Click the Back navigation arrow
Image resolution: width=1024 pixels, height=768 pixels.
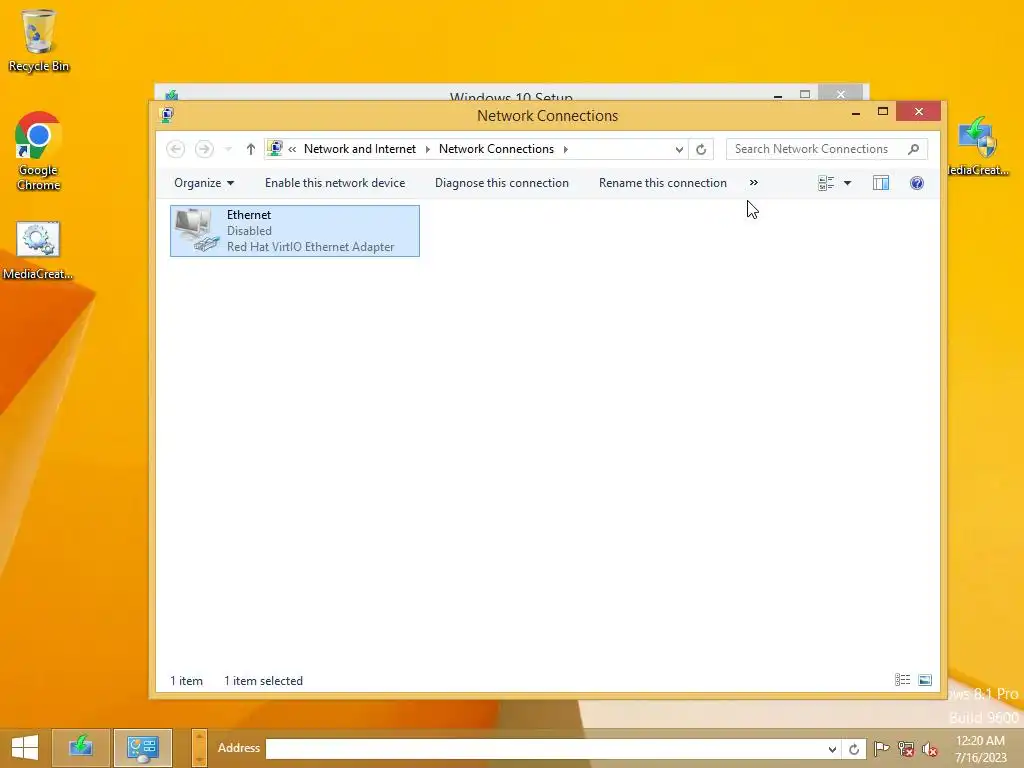click(x=175, y=149)
